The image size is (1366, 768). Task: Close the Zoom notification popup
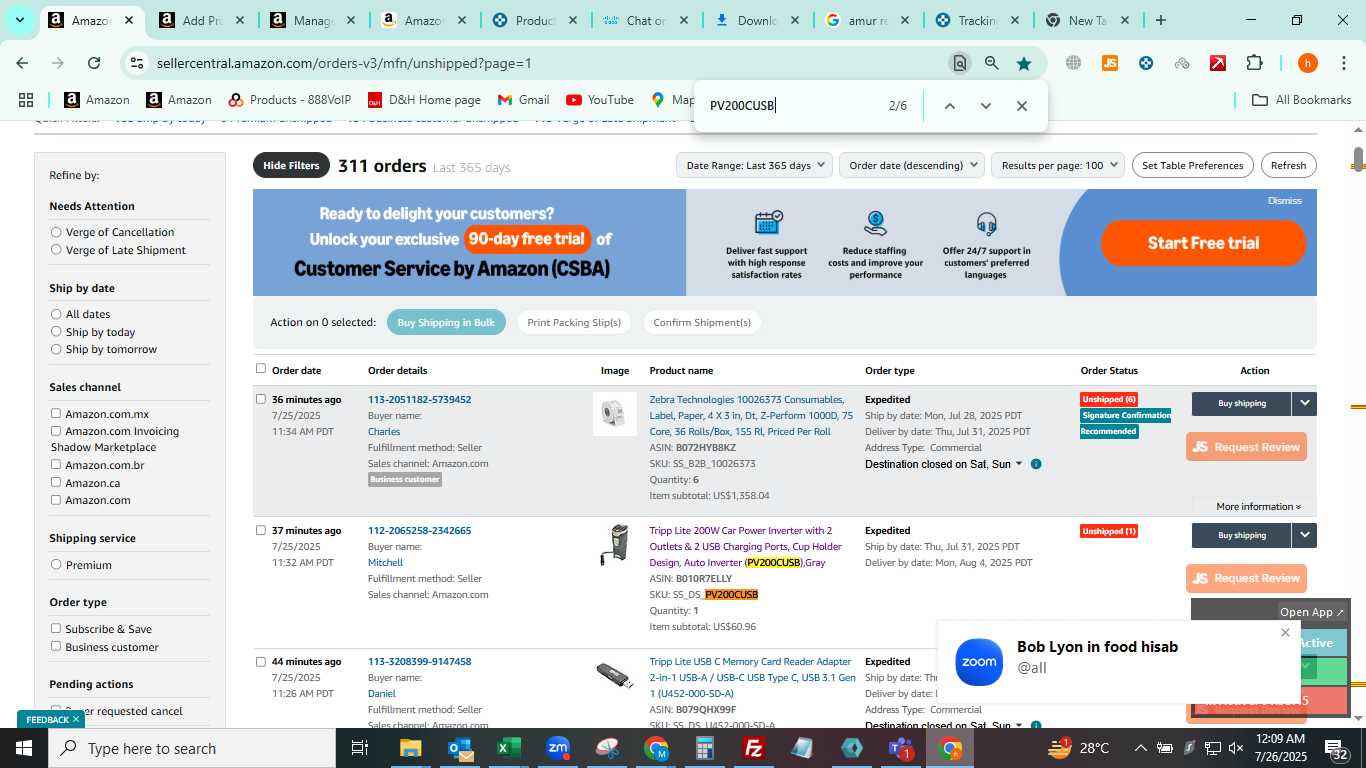coord(1285,632)
